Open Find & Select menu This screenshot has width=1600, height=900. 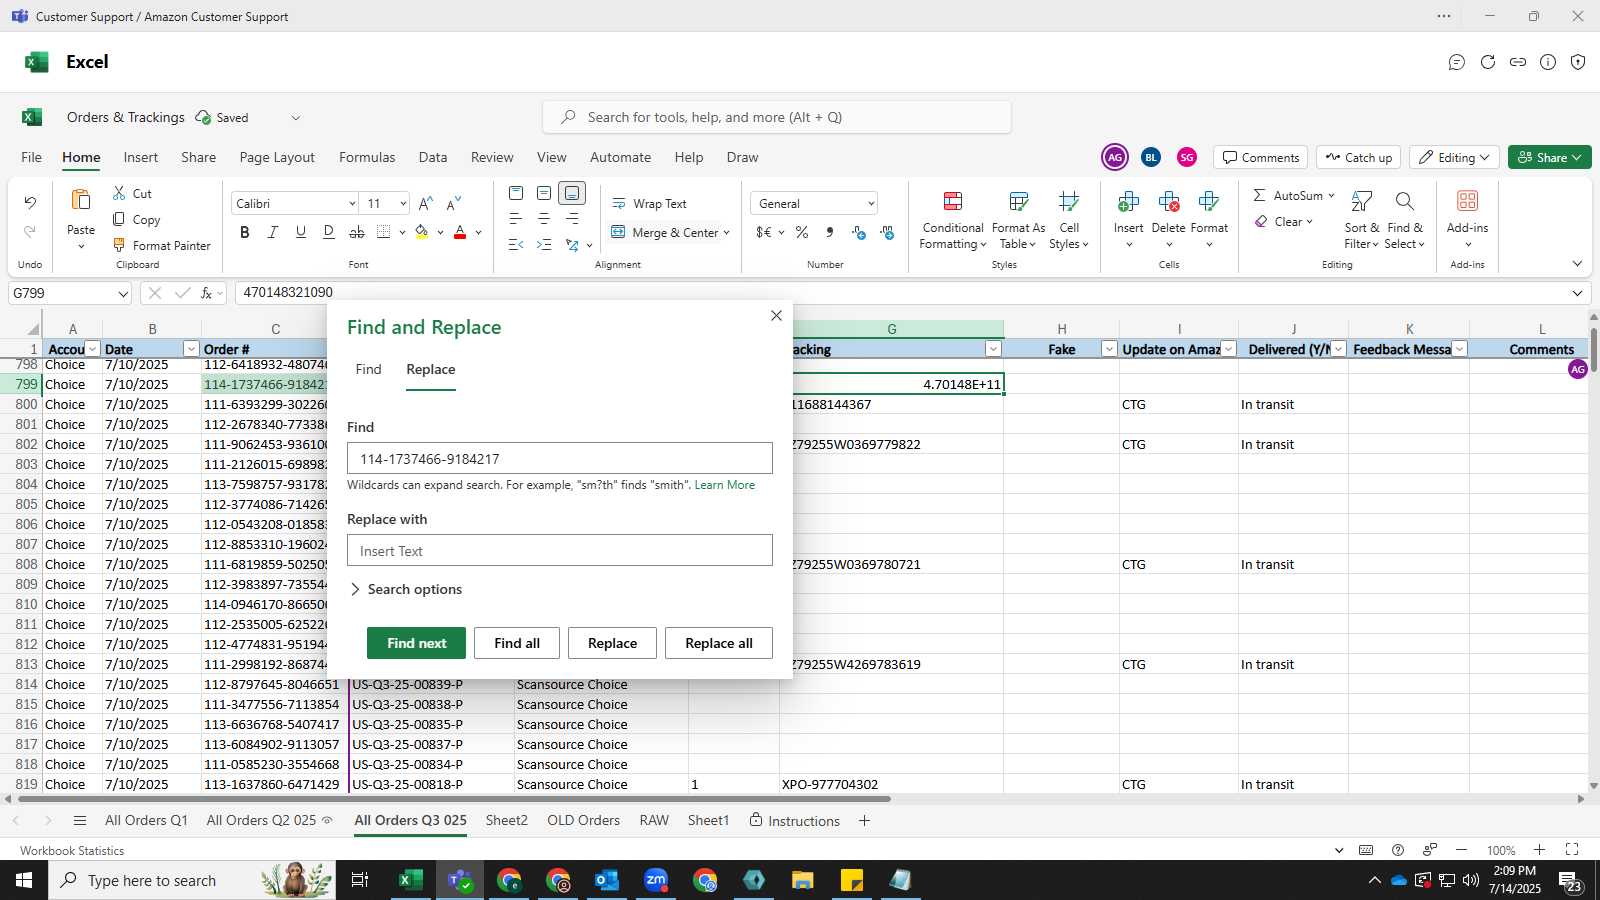coord(1405,220)
